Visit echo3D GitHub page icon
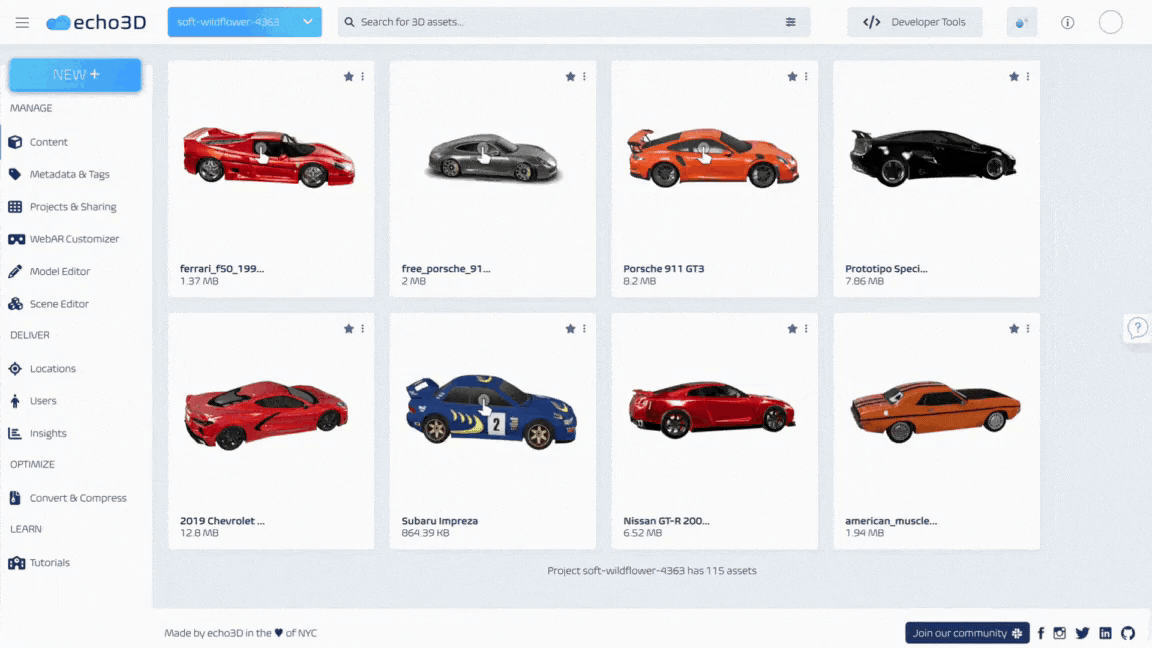The width and height of the screenshot is (1152, 648). tap(1128, 633)
